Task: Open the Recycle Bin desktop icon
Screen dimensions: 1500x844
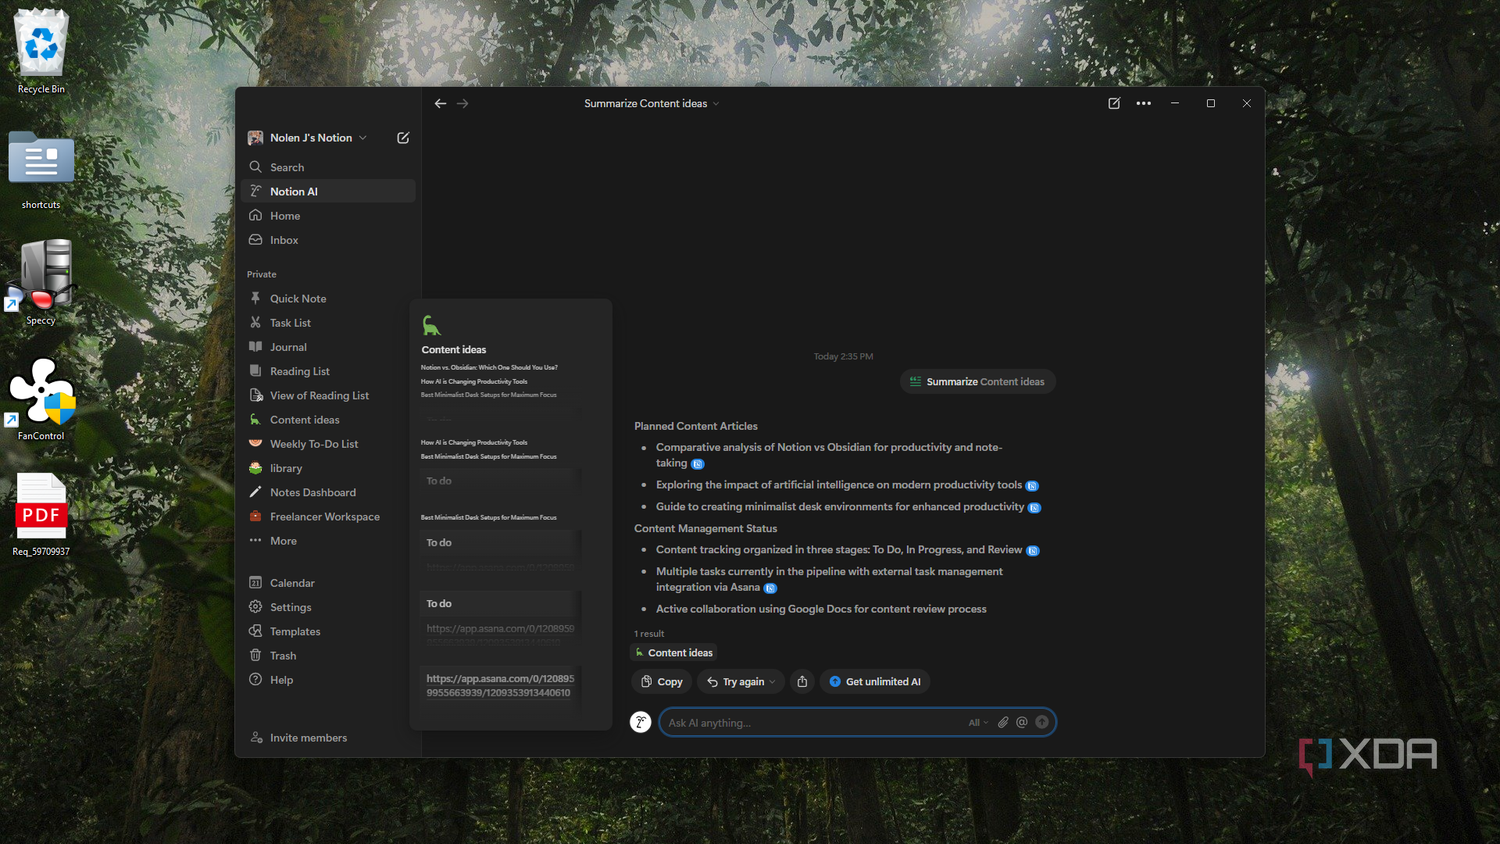Action: [x=41, y=51]
